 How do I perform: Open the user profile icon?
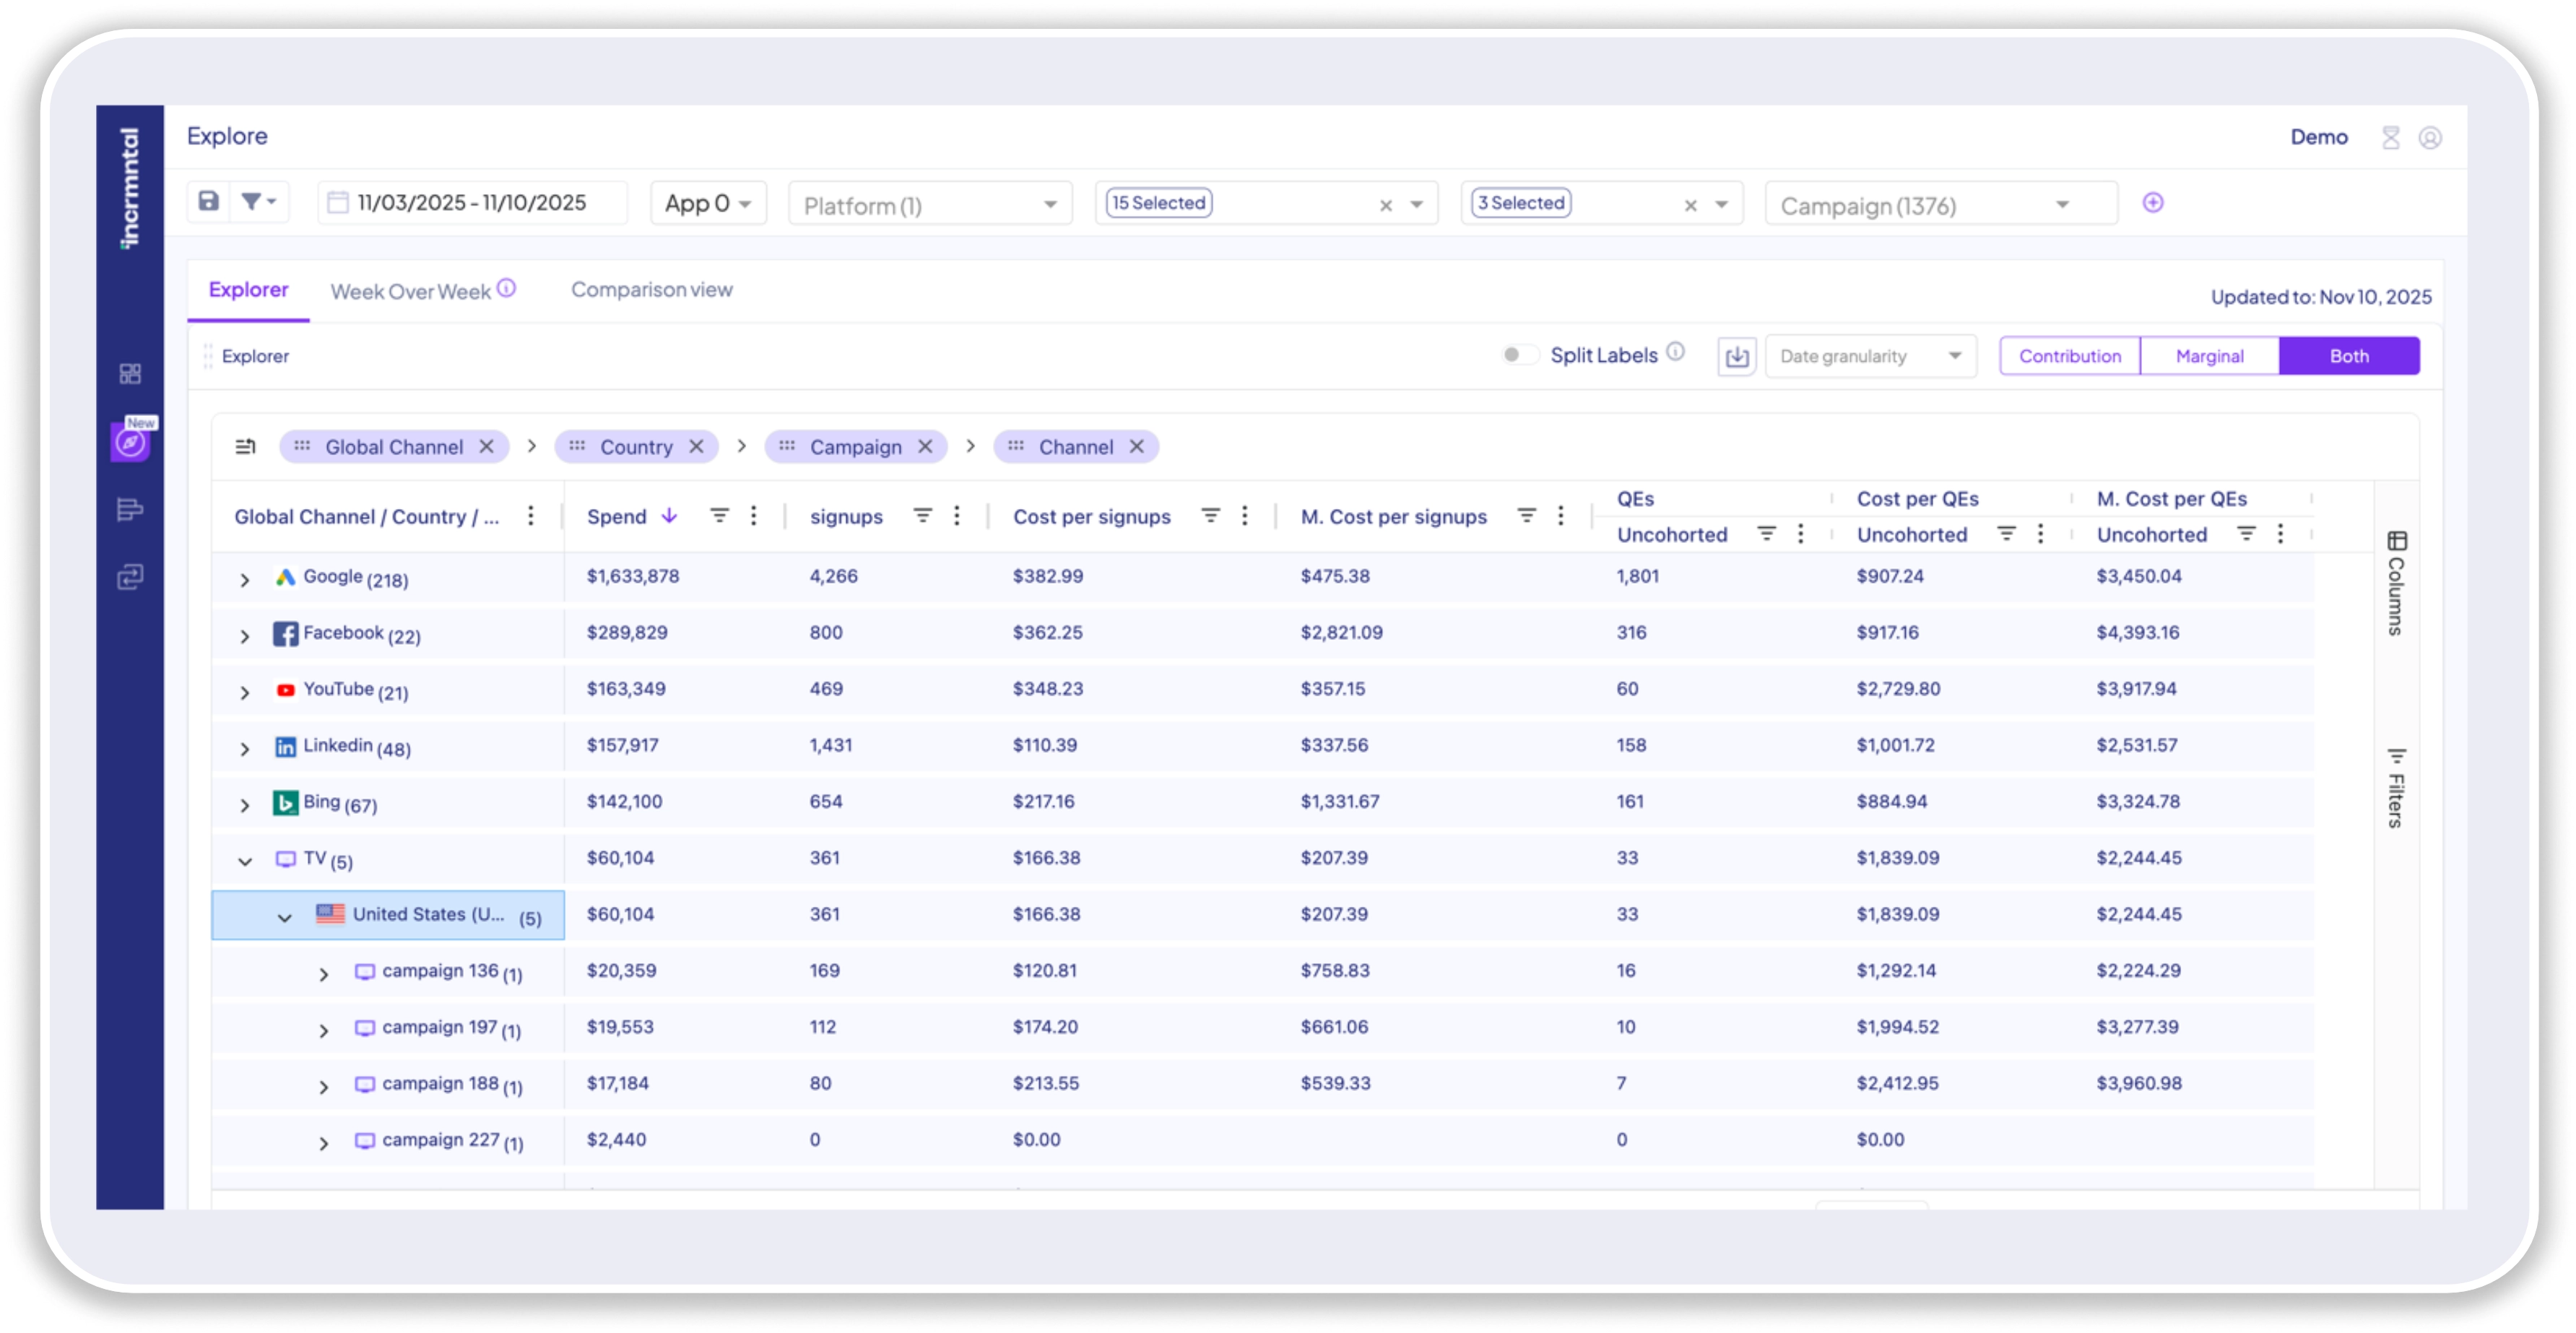click(2429, 138)
